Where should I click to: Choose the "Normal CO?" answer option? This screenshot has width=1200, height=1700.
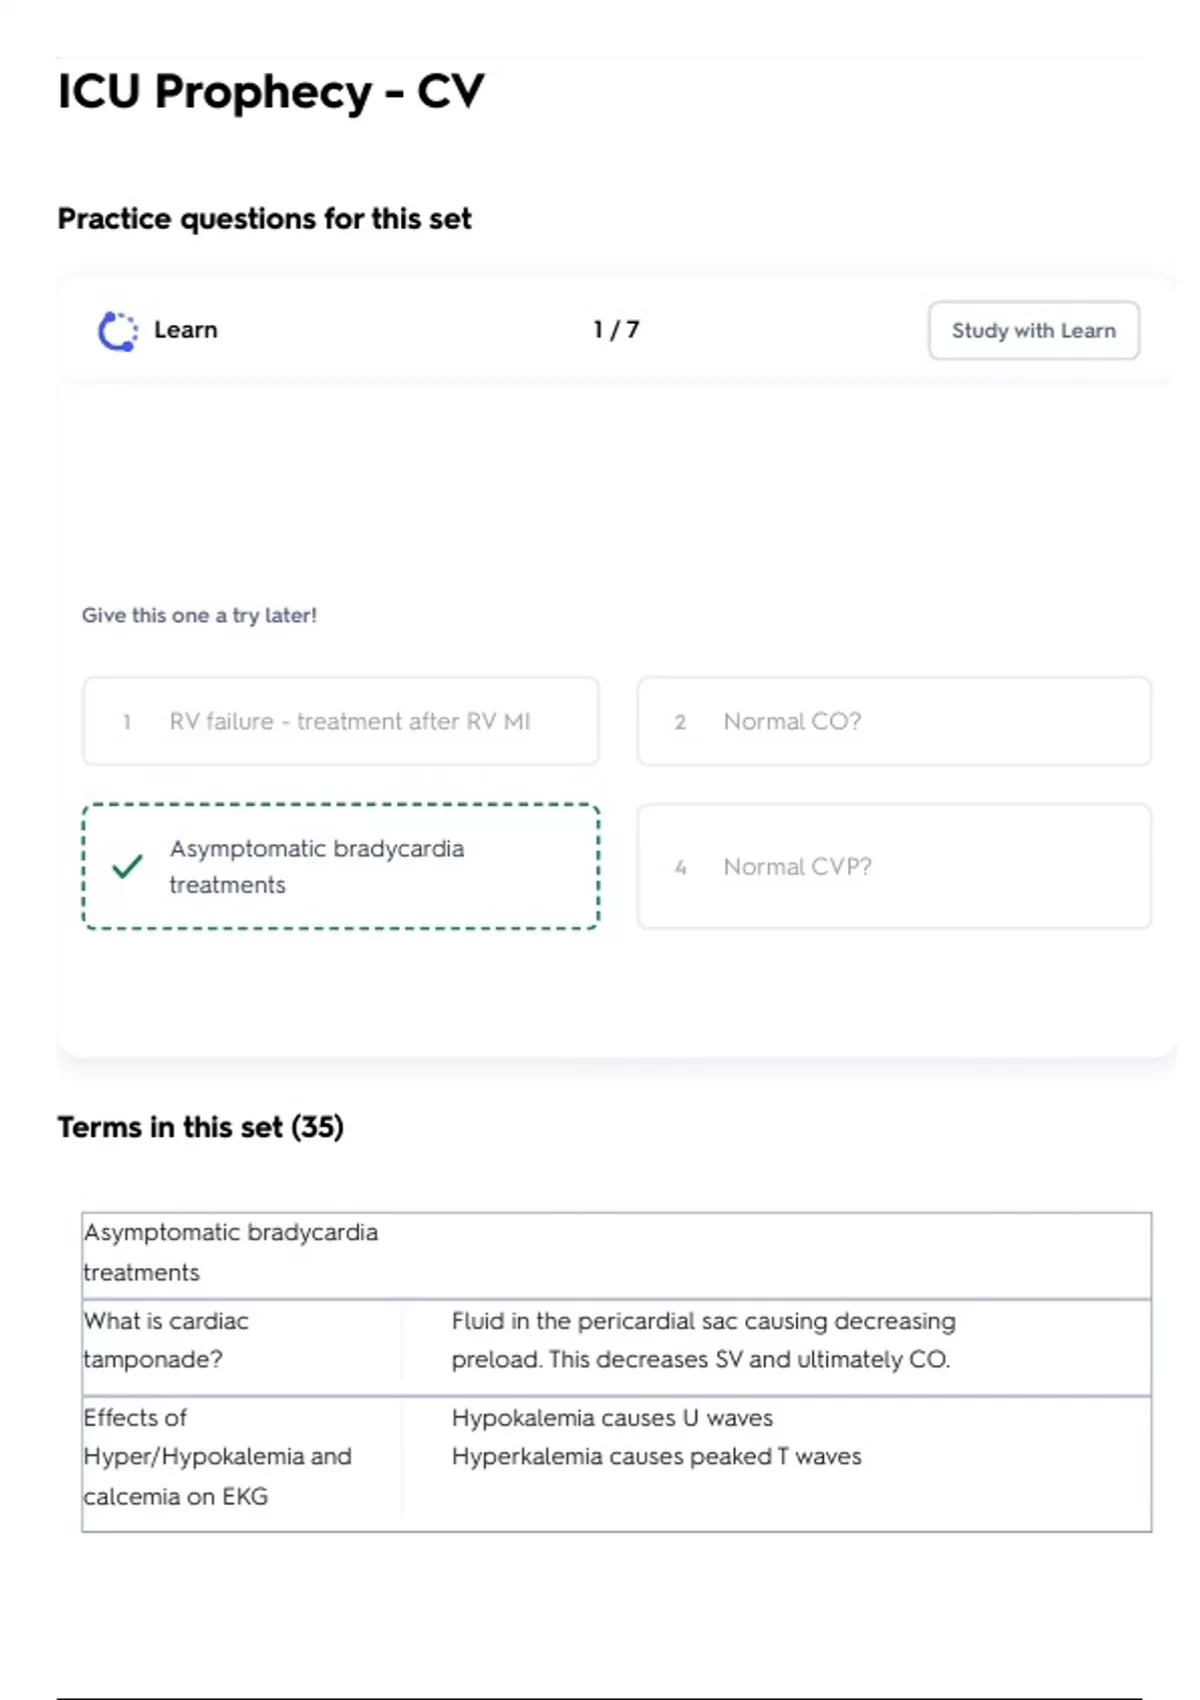(x=894, y=722)
